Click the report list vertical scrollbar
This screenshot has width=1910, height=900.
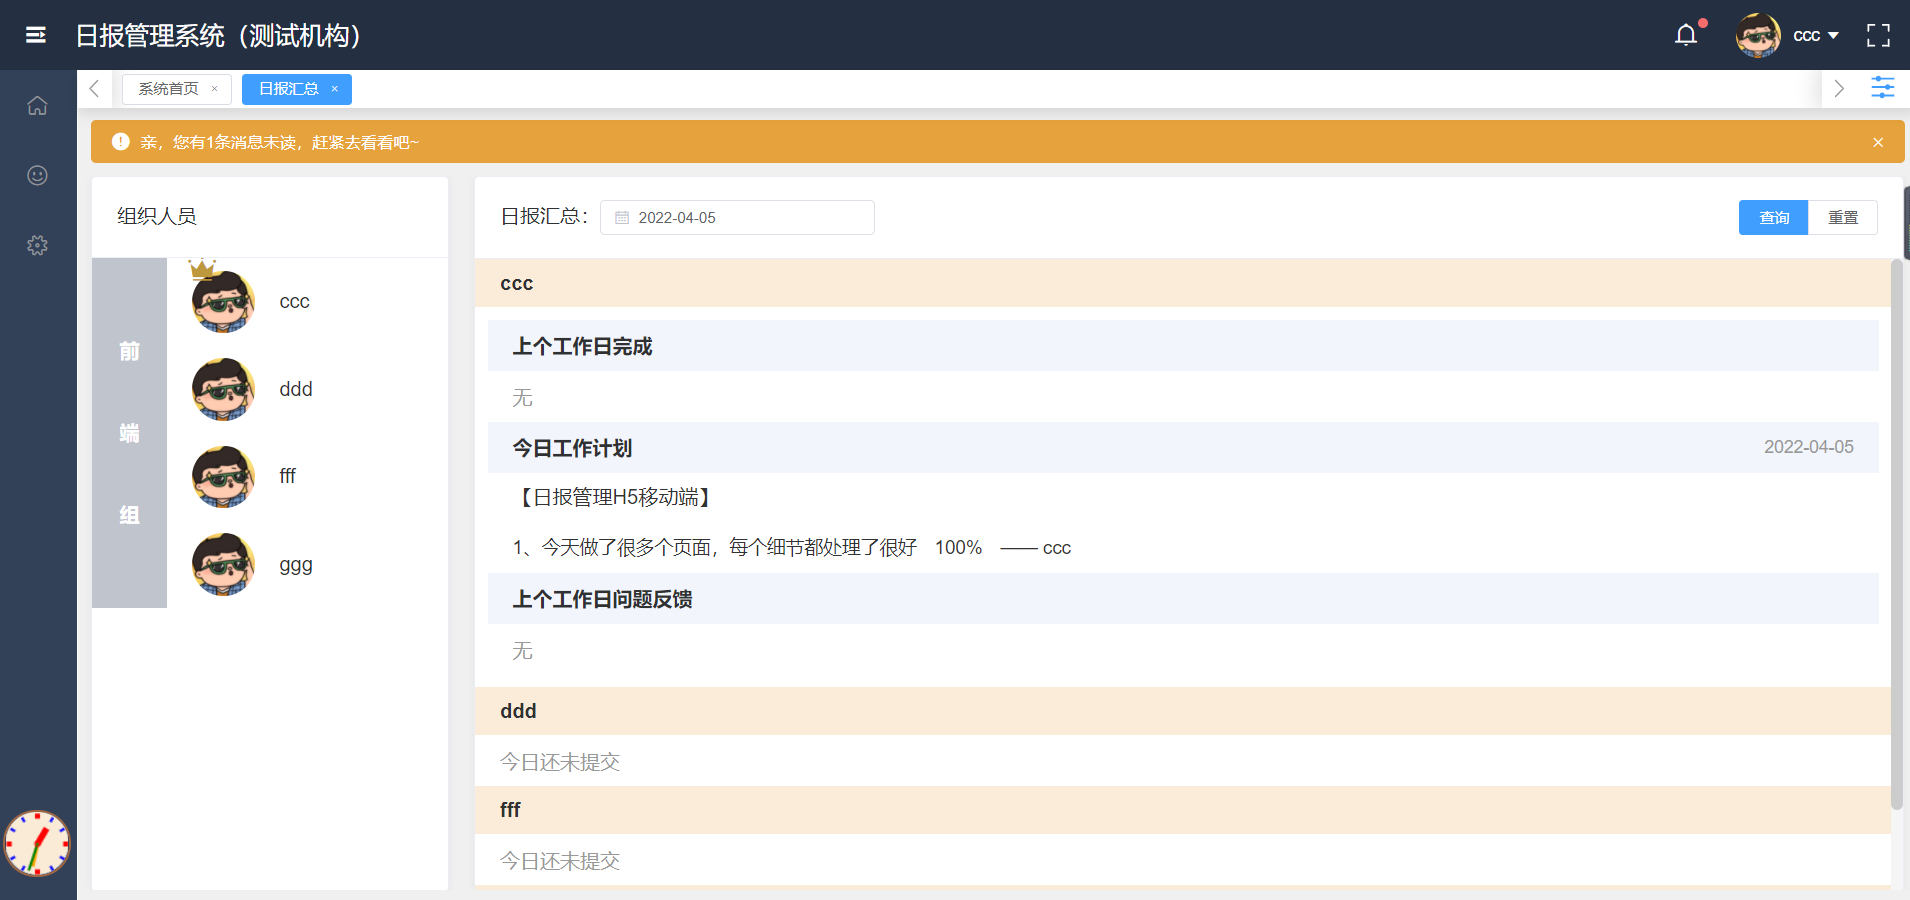pyautogui.click(x=1896, y=535)
